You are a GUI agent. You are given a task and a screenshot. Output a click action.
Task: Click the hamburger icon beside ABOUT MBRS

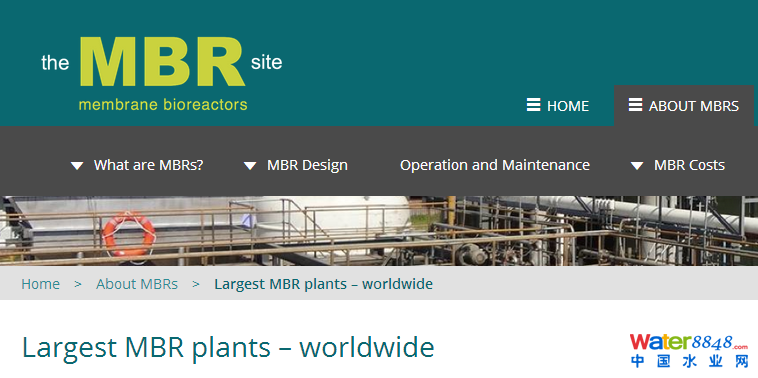click(x=635, y=105)
